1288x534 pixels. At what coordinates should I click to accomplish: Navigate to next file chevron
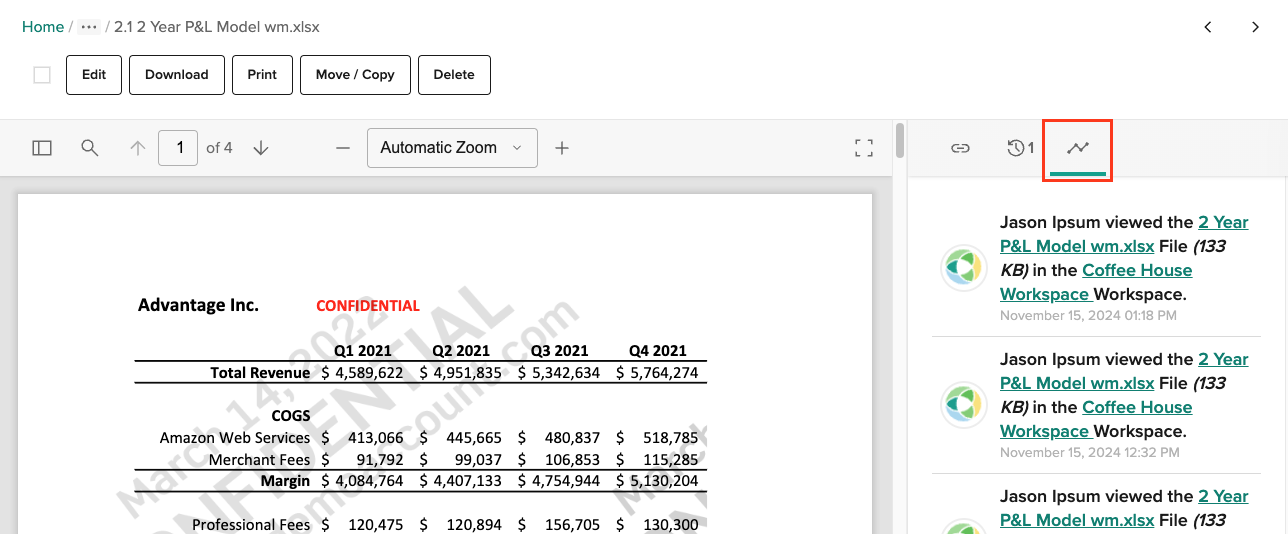pyautogui.click(x=1256, y=27)
